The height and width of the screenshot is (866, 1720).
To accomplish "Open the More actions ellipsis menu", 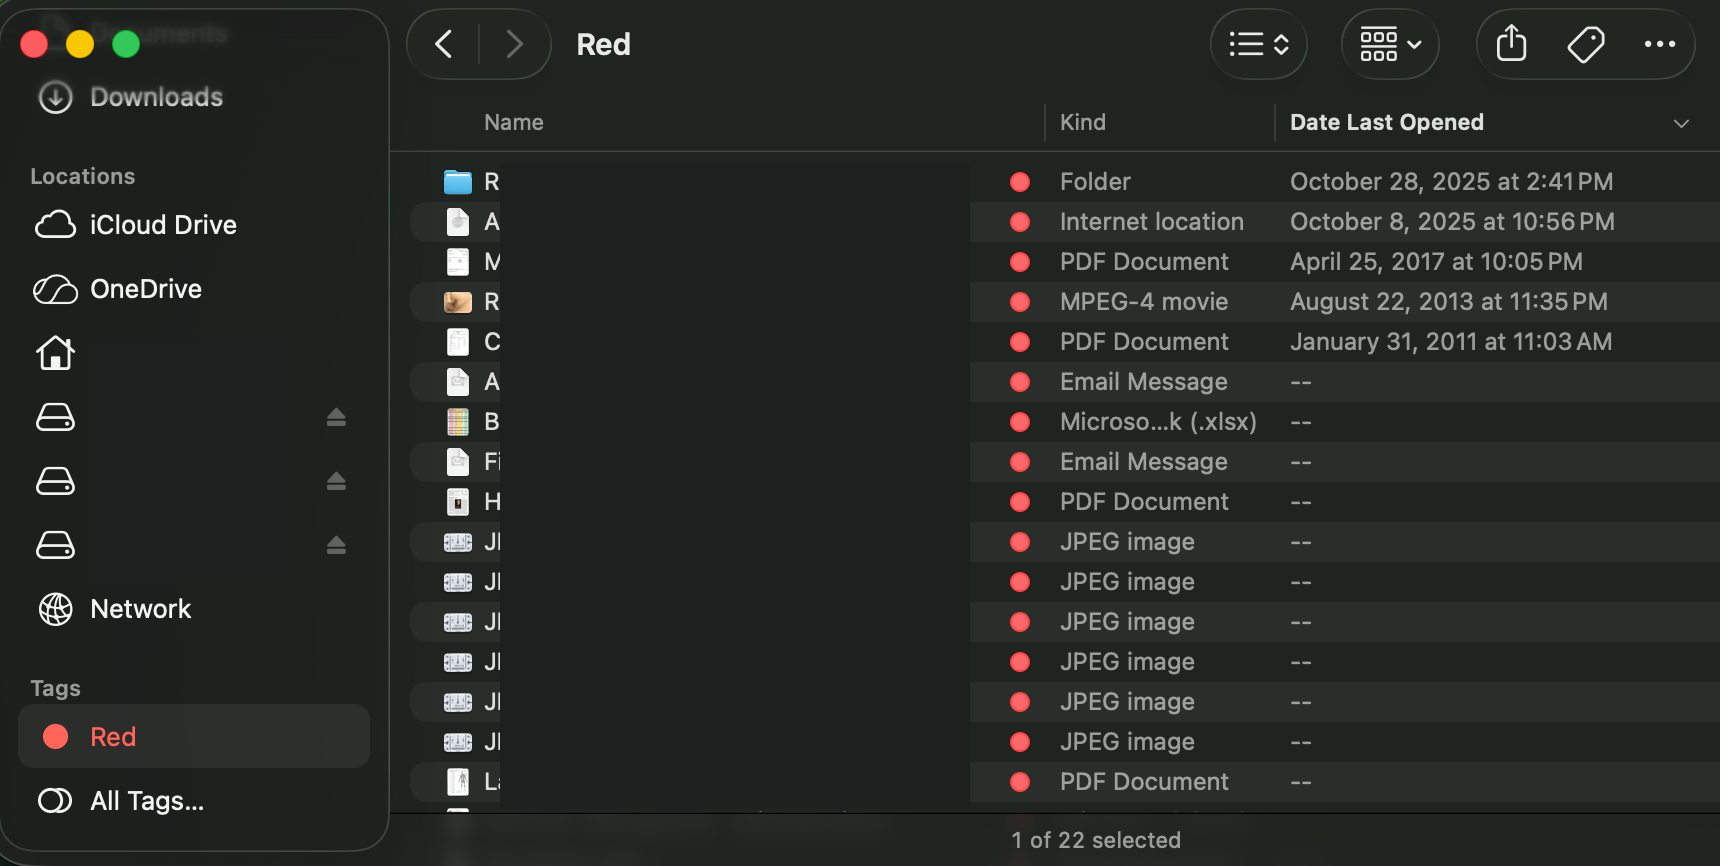I will (x=1659, y=44).
